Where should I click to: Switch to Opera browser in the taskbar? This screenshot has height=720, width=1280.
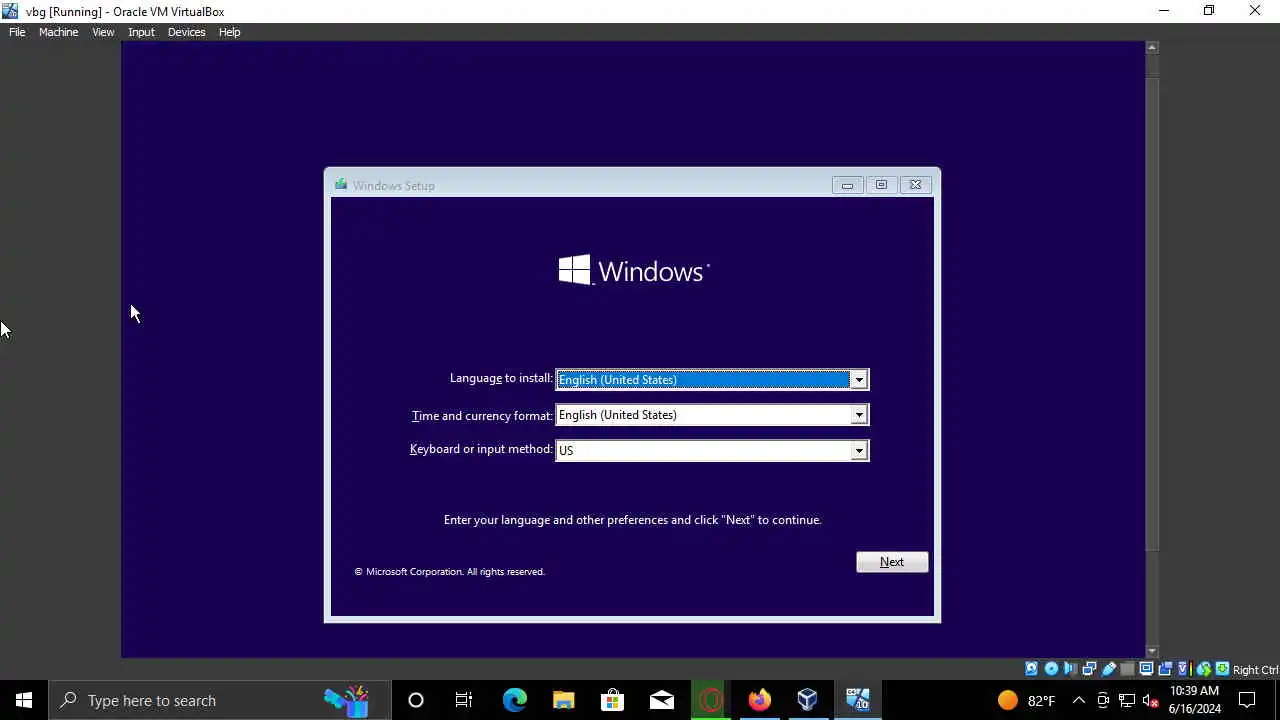pos(711,700)
